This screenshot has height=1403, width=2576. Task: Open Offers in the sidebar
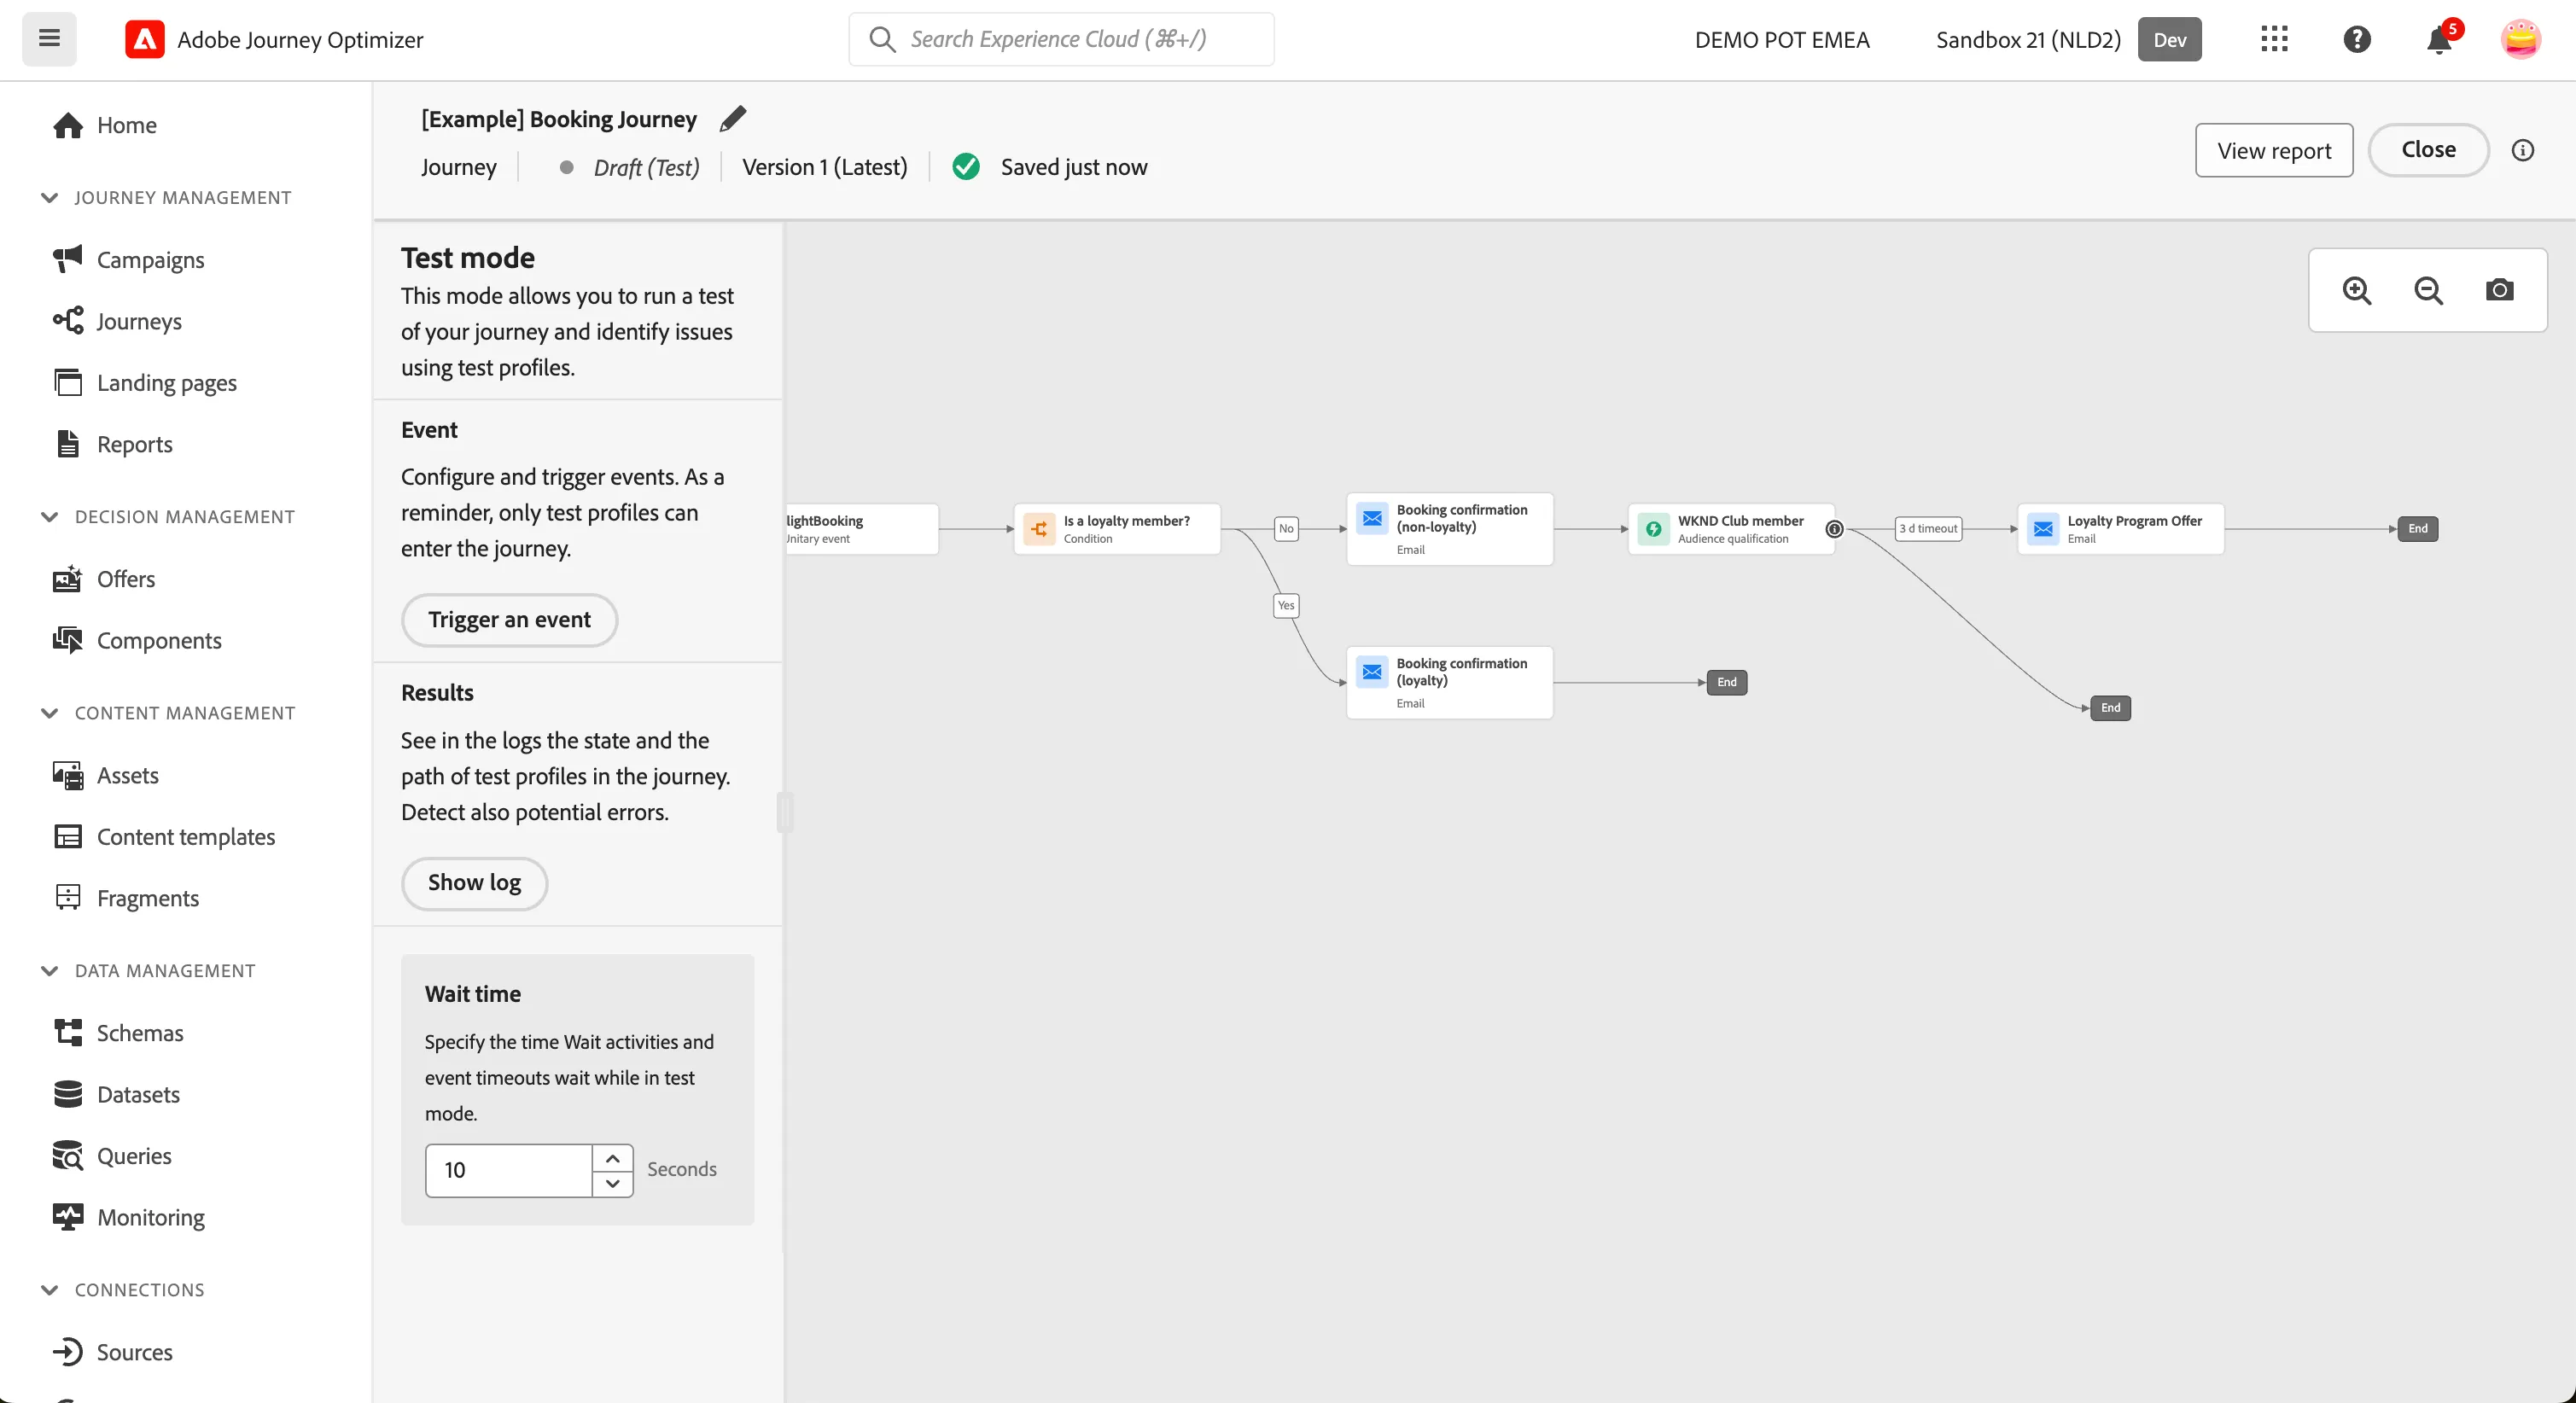pyautogui.click(x=104, y=578)
